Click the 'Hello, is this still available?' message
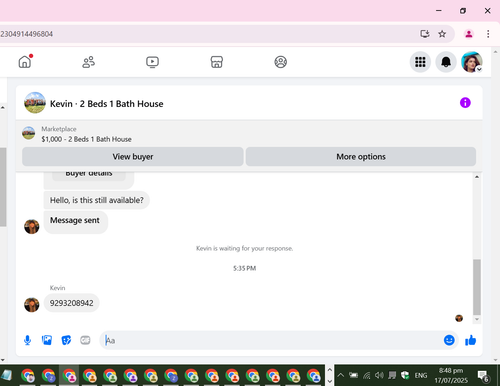Viewport: 500px width, 386px height. coord(97,200)
